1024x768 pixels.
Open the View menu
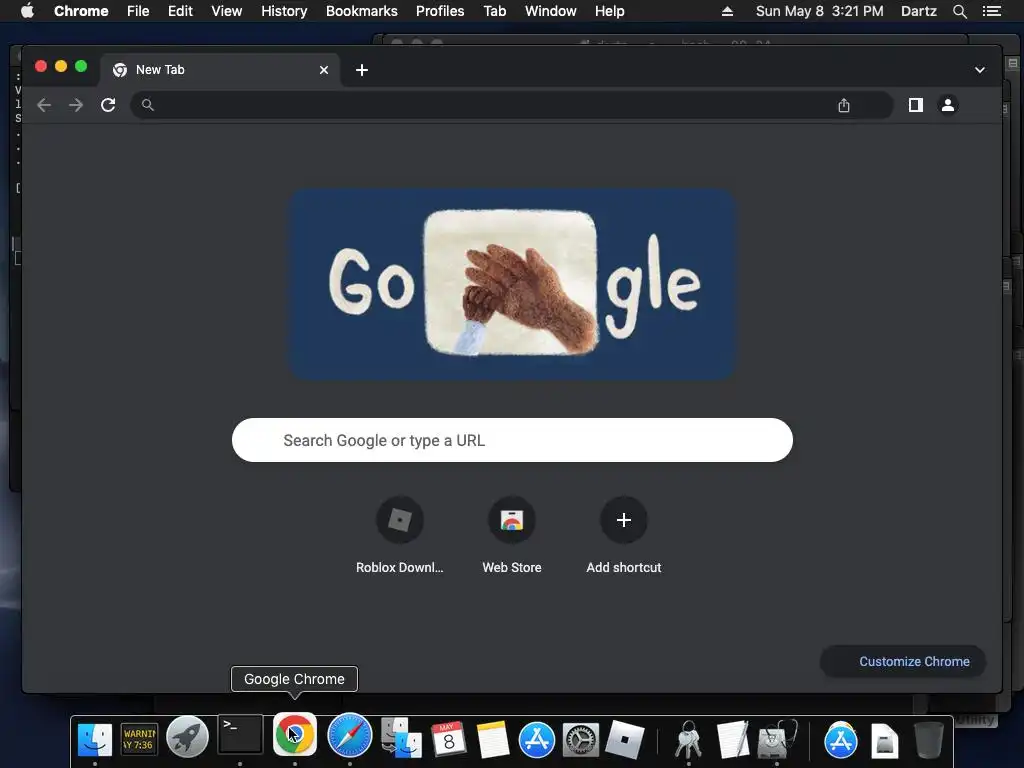pos(227,11)
